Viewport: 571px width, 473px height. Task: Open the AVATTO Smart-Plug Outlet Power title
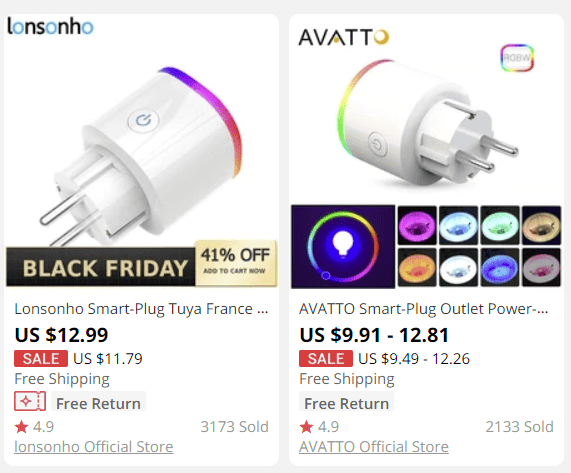pyautogui.click(x=424, y=309)
